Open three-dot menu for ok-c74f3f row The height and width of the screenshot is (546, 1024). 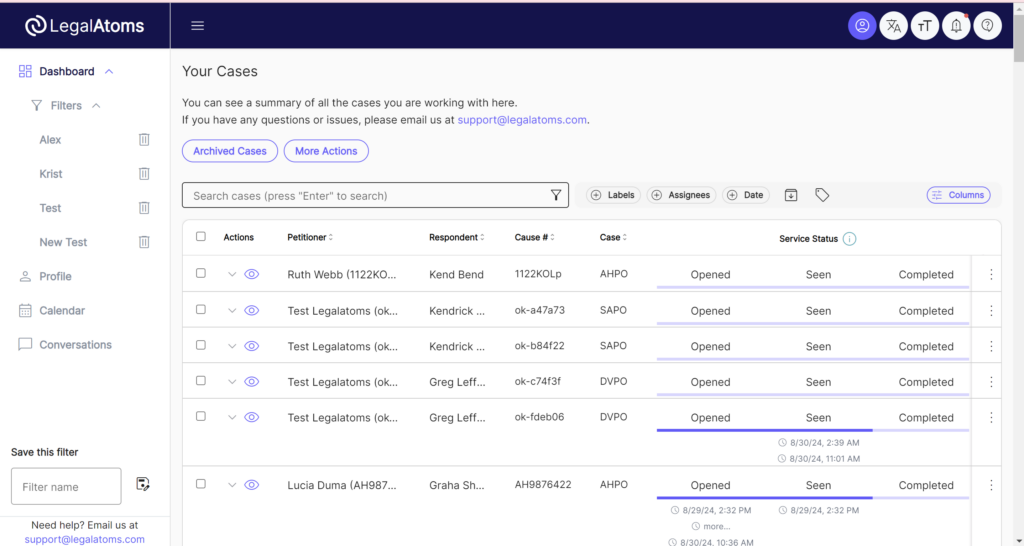pos(991,381)
